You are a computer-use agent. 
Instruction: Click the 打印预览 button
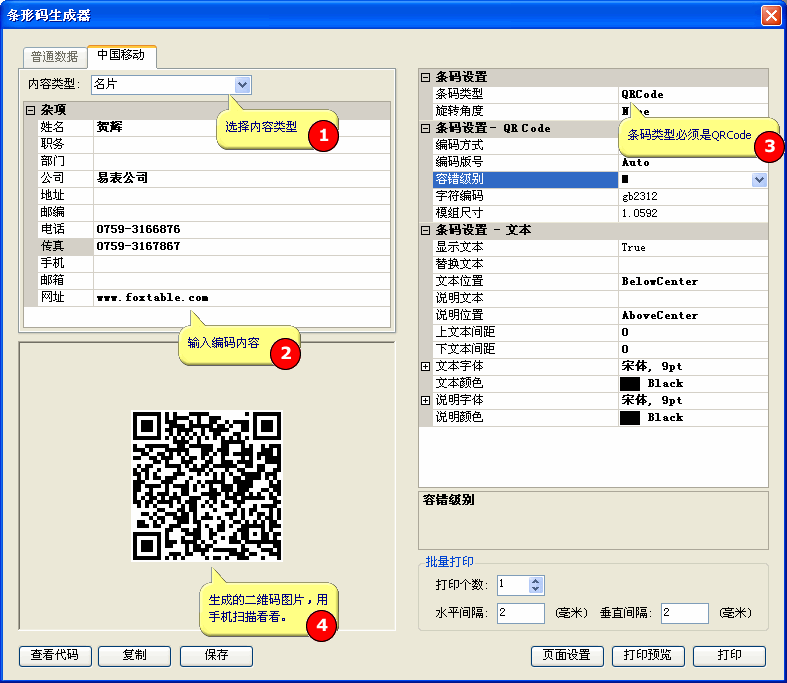[648, 656]
